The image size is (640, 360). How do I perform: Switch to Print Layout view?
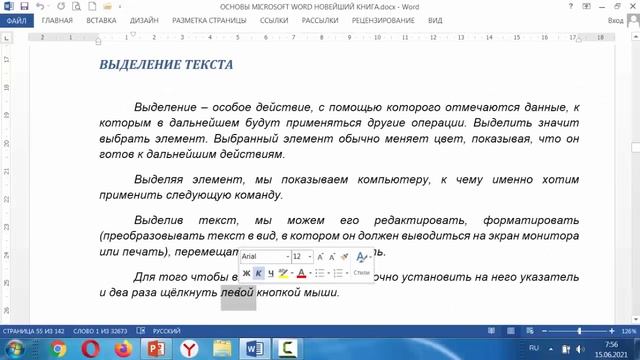(x=511, y=331)
